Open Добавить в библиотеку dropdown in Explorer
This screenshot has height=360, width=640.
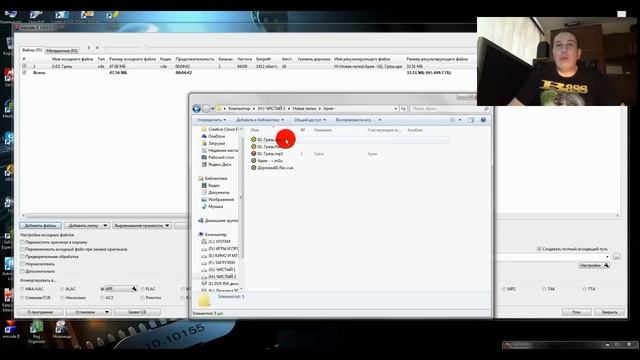pyautogui.click(x=260, y=120)
